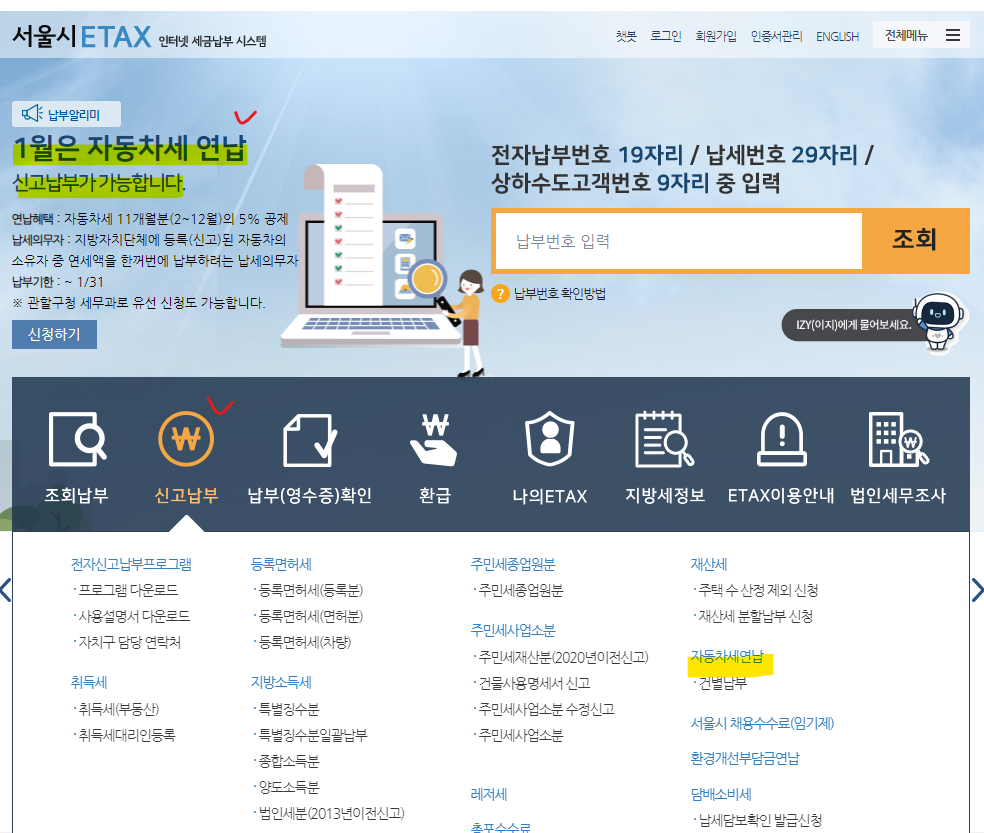
Task: Click the right carousel arrow
Action: (977, 589)
